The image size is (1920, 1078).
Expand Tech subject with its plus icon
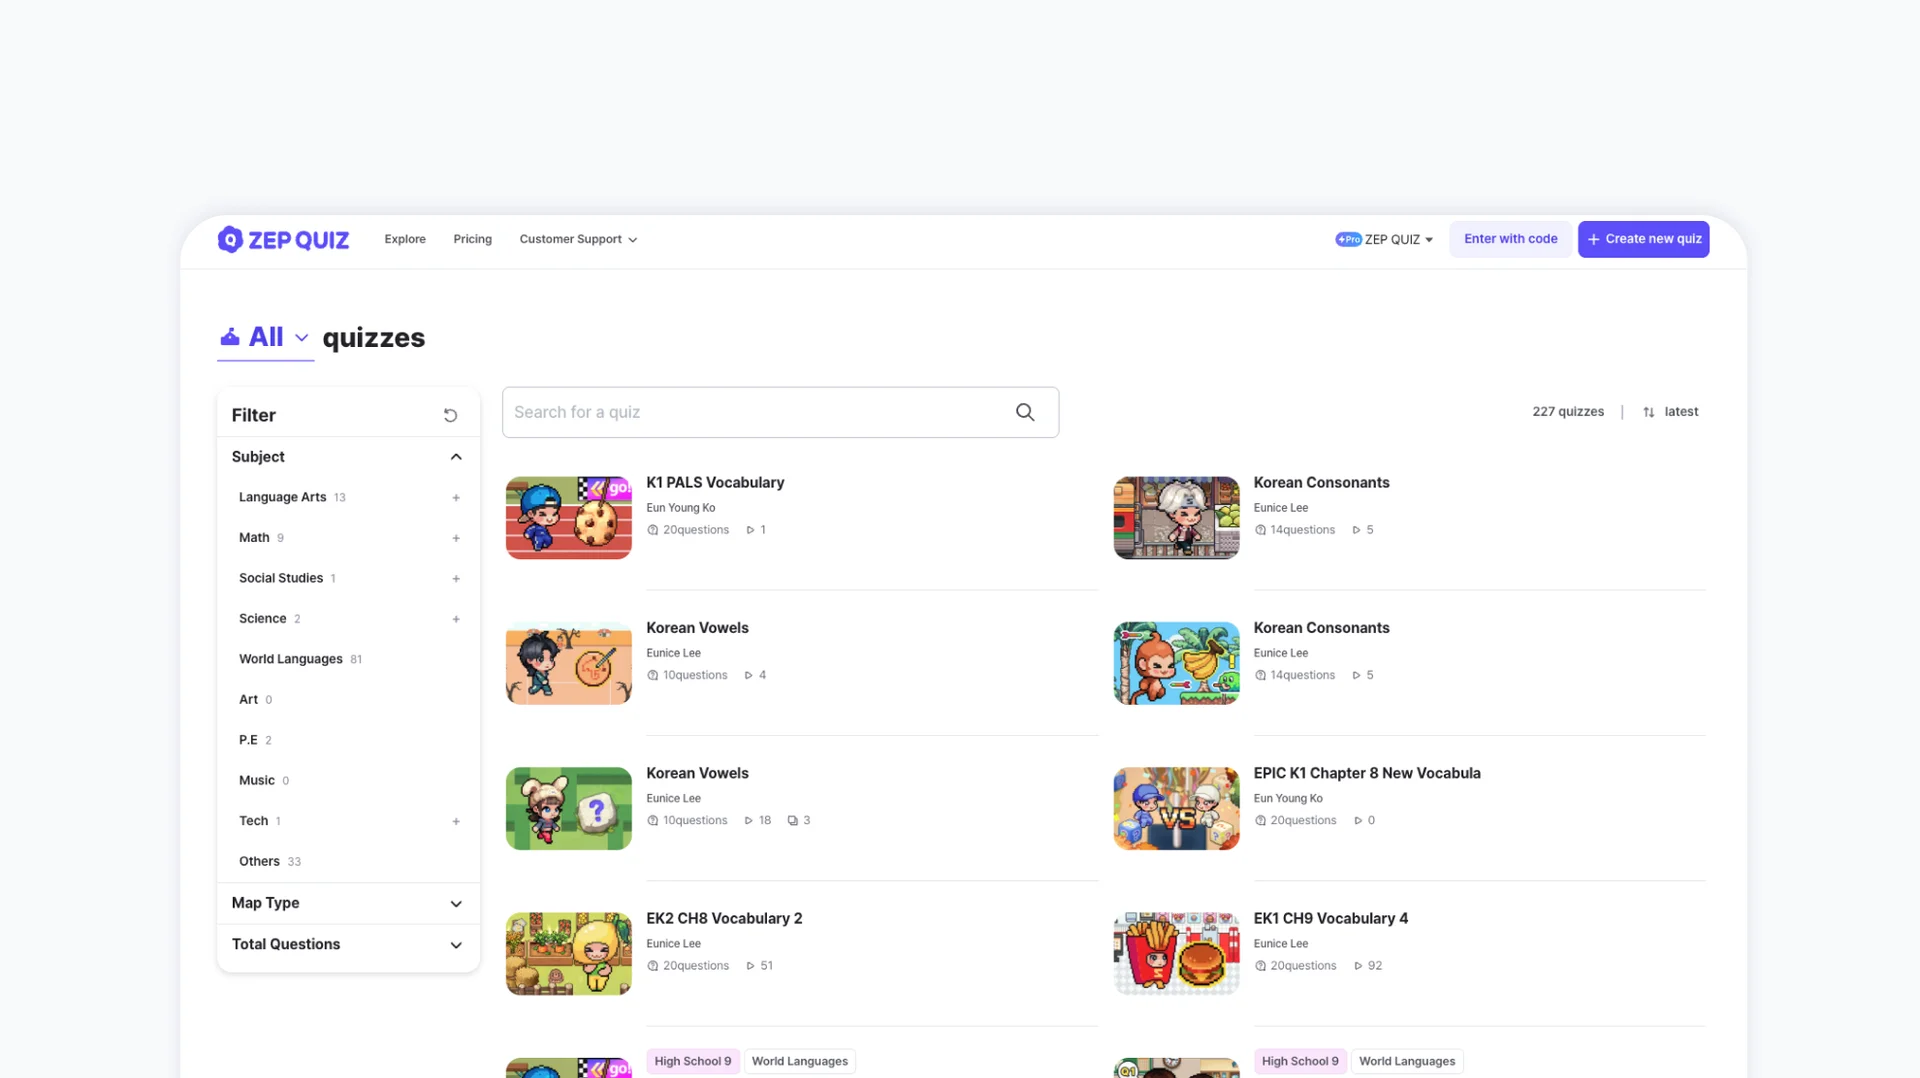[x=456, y=822]
